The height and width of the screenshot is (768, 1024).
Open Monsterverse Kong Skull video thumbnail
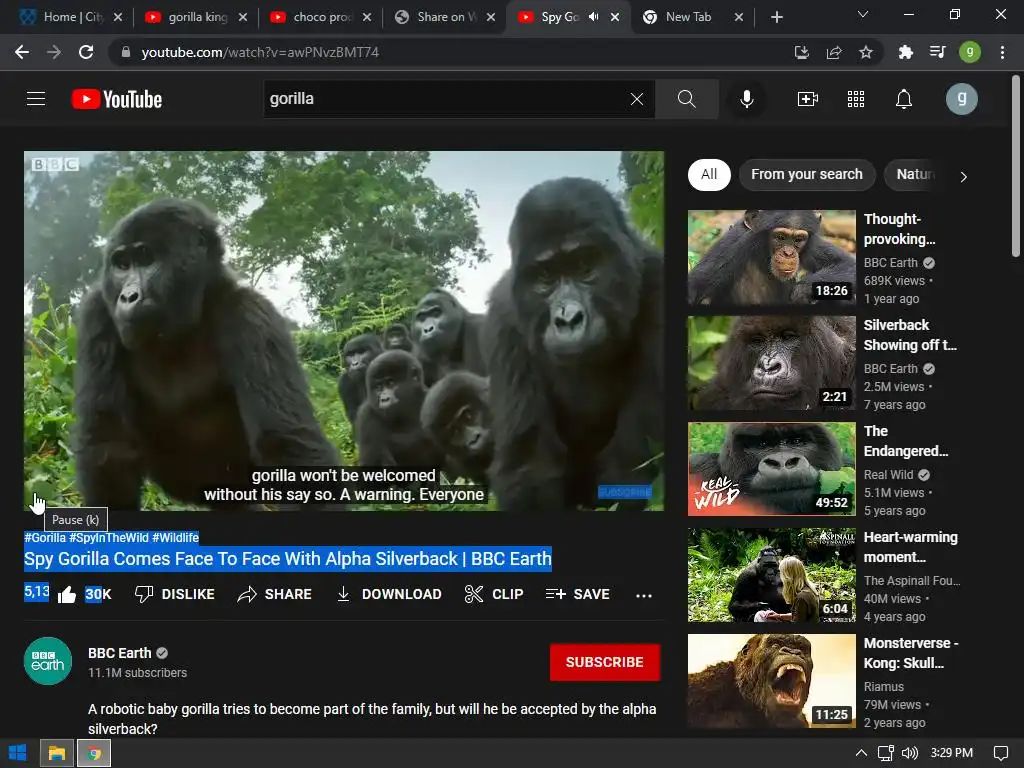pos(771,681)
